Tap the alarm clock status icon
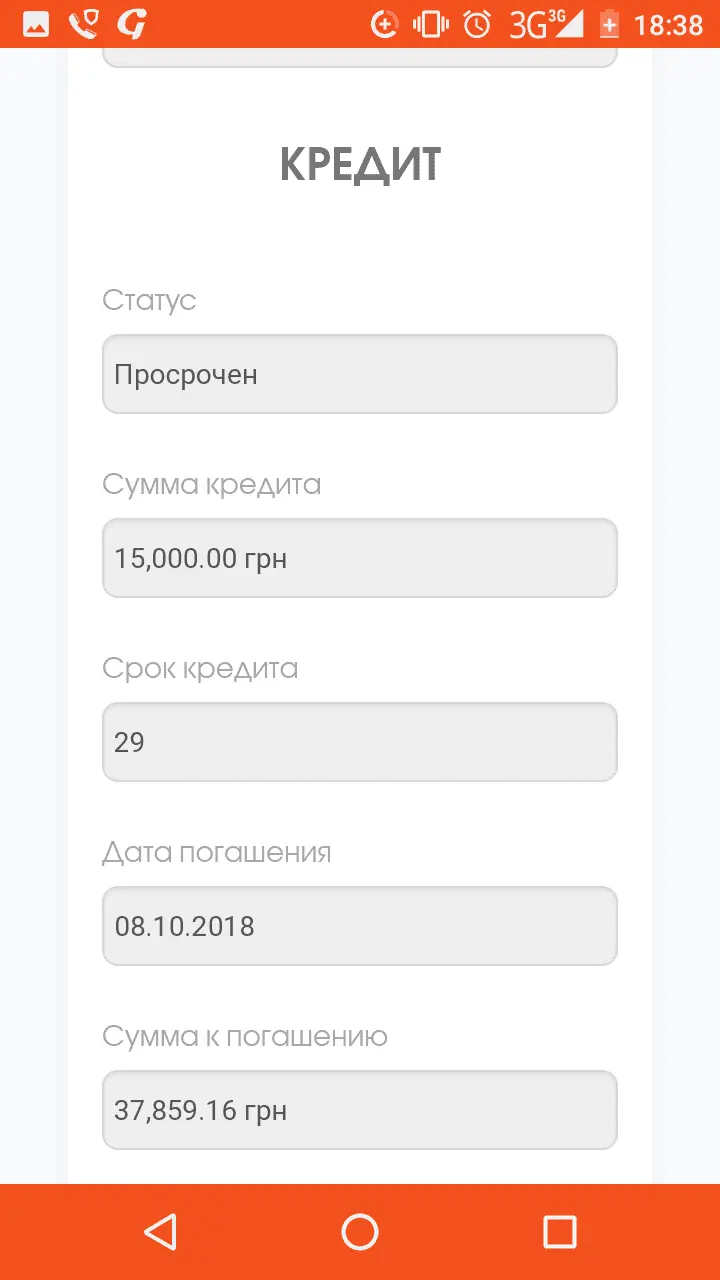The image size is (720, 1280). pos(478,24)
